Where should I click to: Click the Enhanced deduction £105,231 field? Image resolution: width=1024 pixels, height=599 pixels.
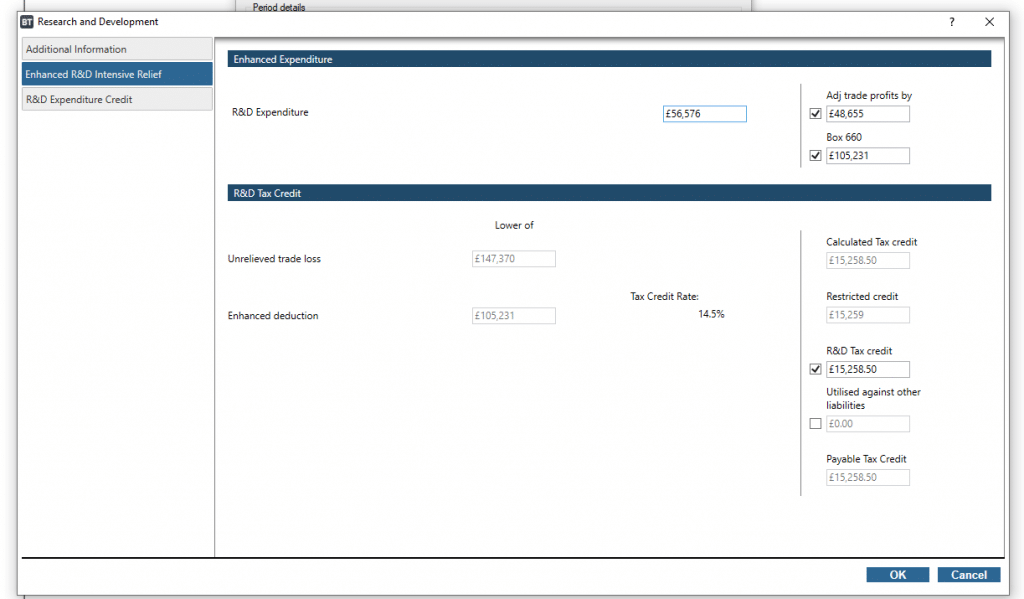click(513, 316)
